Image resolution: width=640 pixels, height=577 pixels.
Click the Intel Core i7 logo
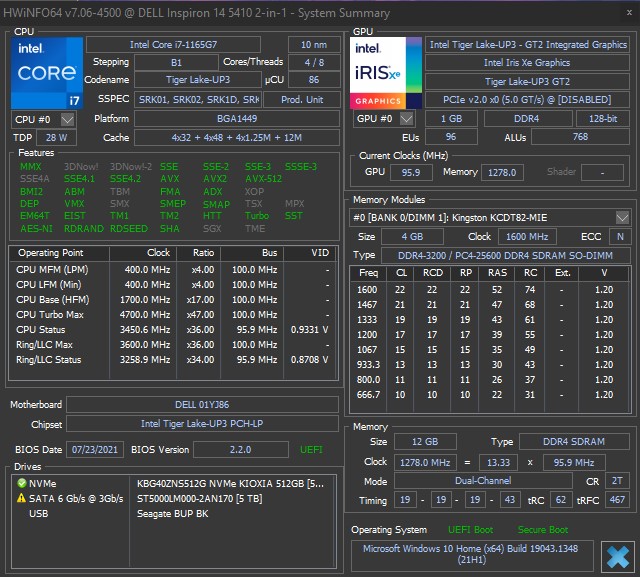(x=46, y=73)
